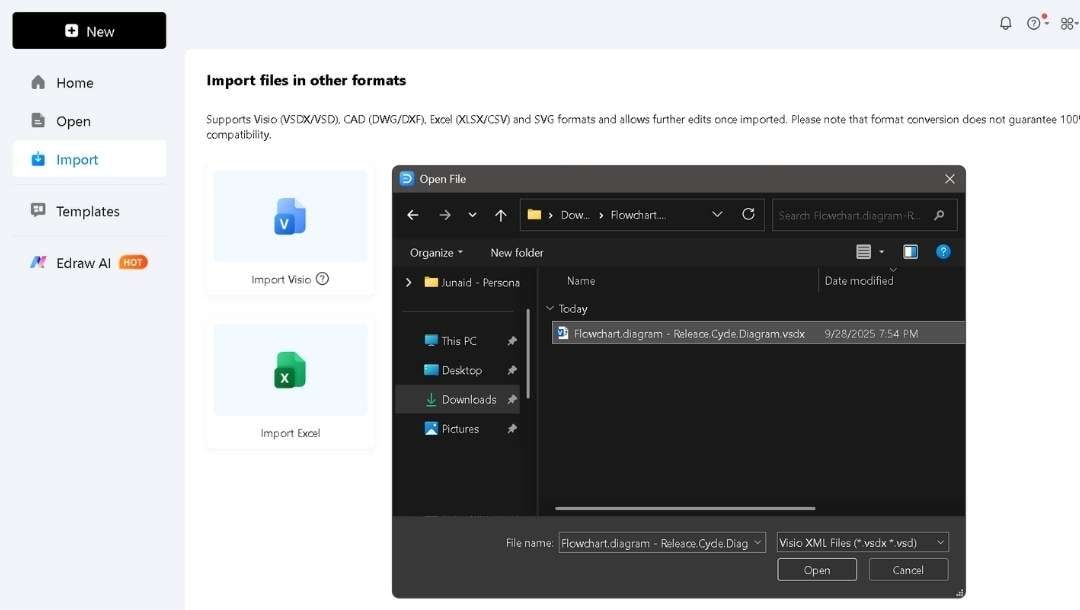Click the Home house icon in sidebar
The image size is (1080, 610).
click(38, 82)
